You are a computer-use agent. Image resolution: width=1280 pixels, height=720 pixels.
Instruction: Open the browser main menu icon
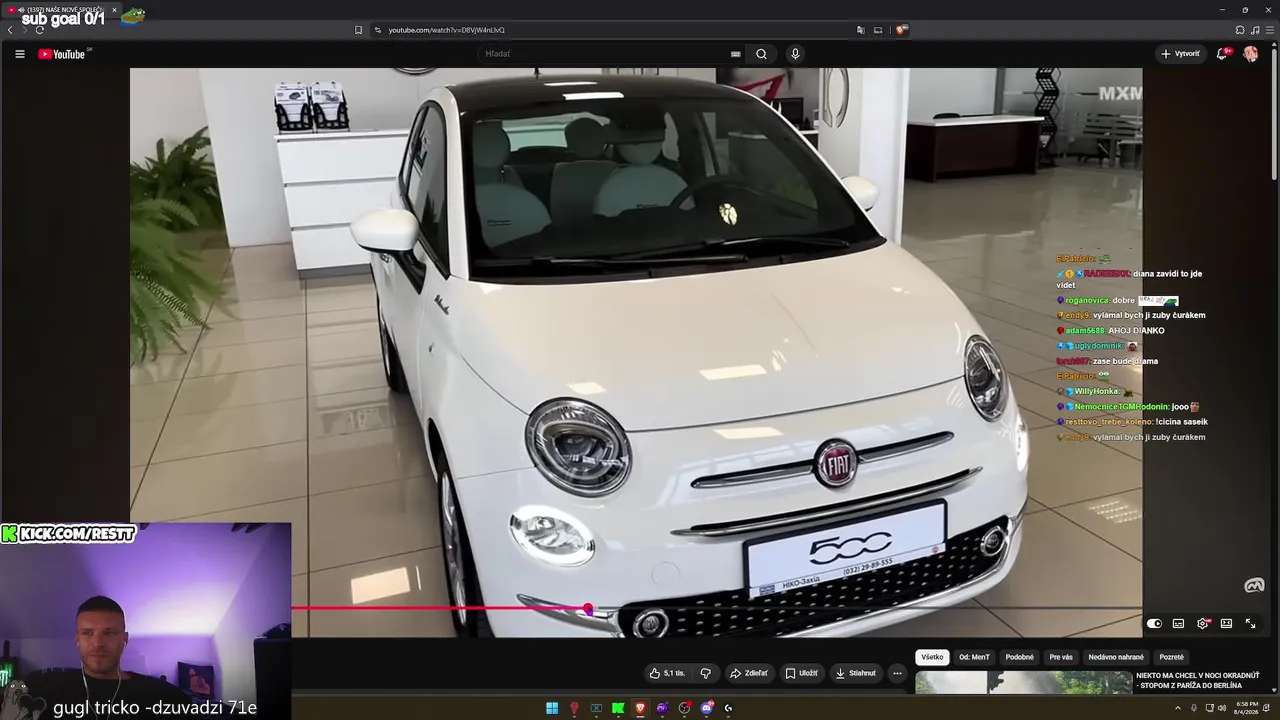[1269, 30]
